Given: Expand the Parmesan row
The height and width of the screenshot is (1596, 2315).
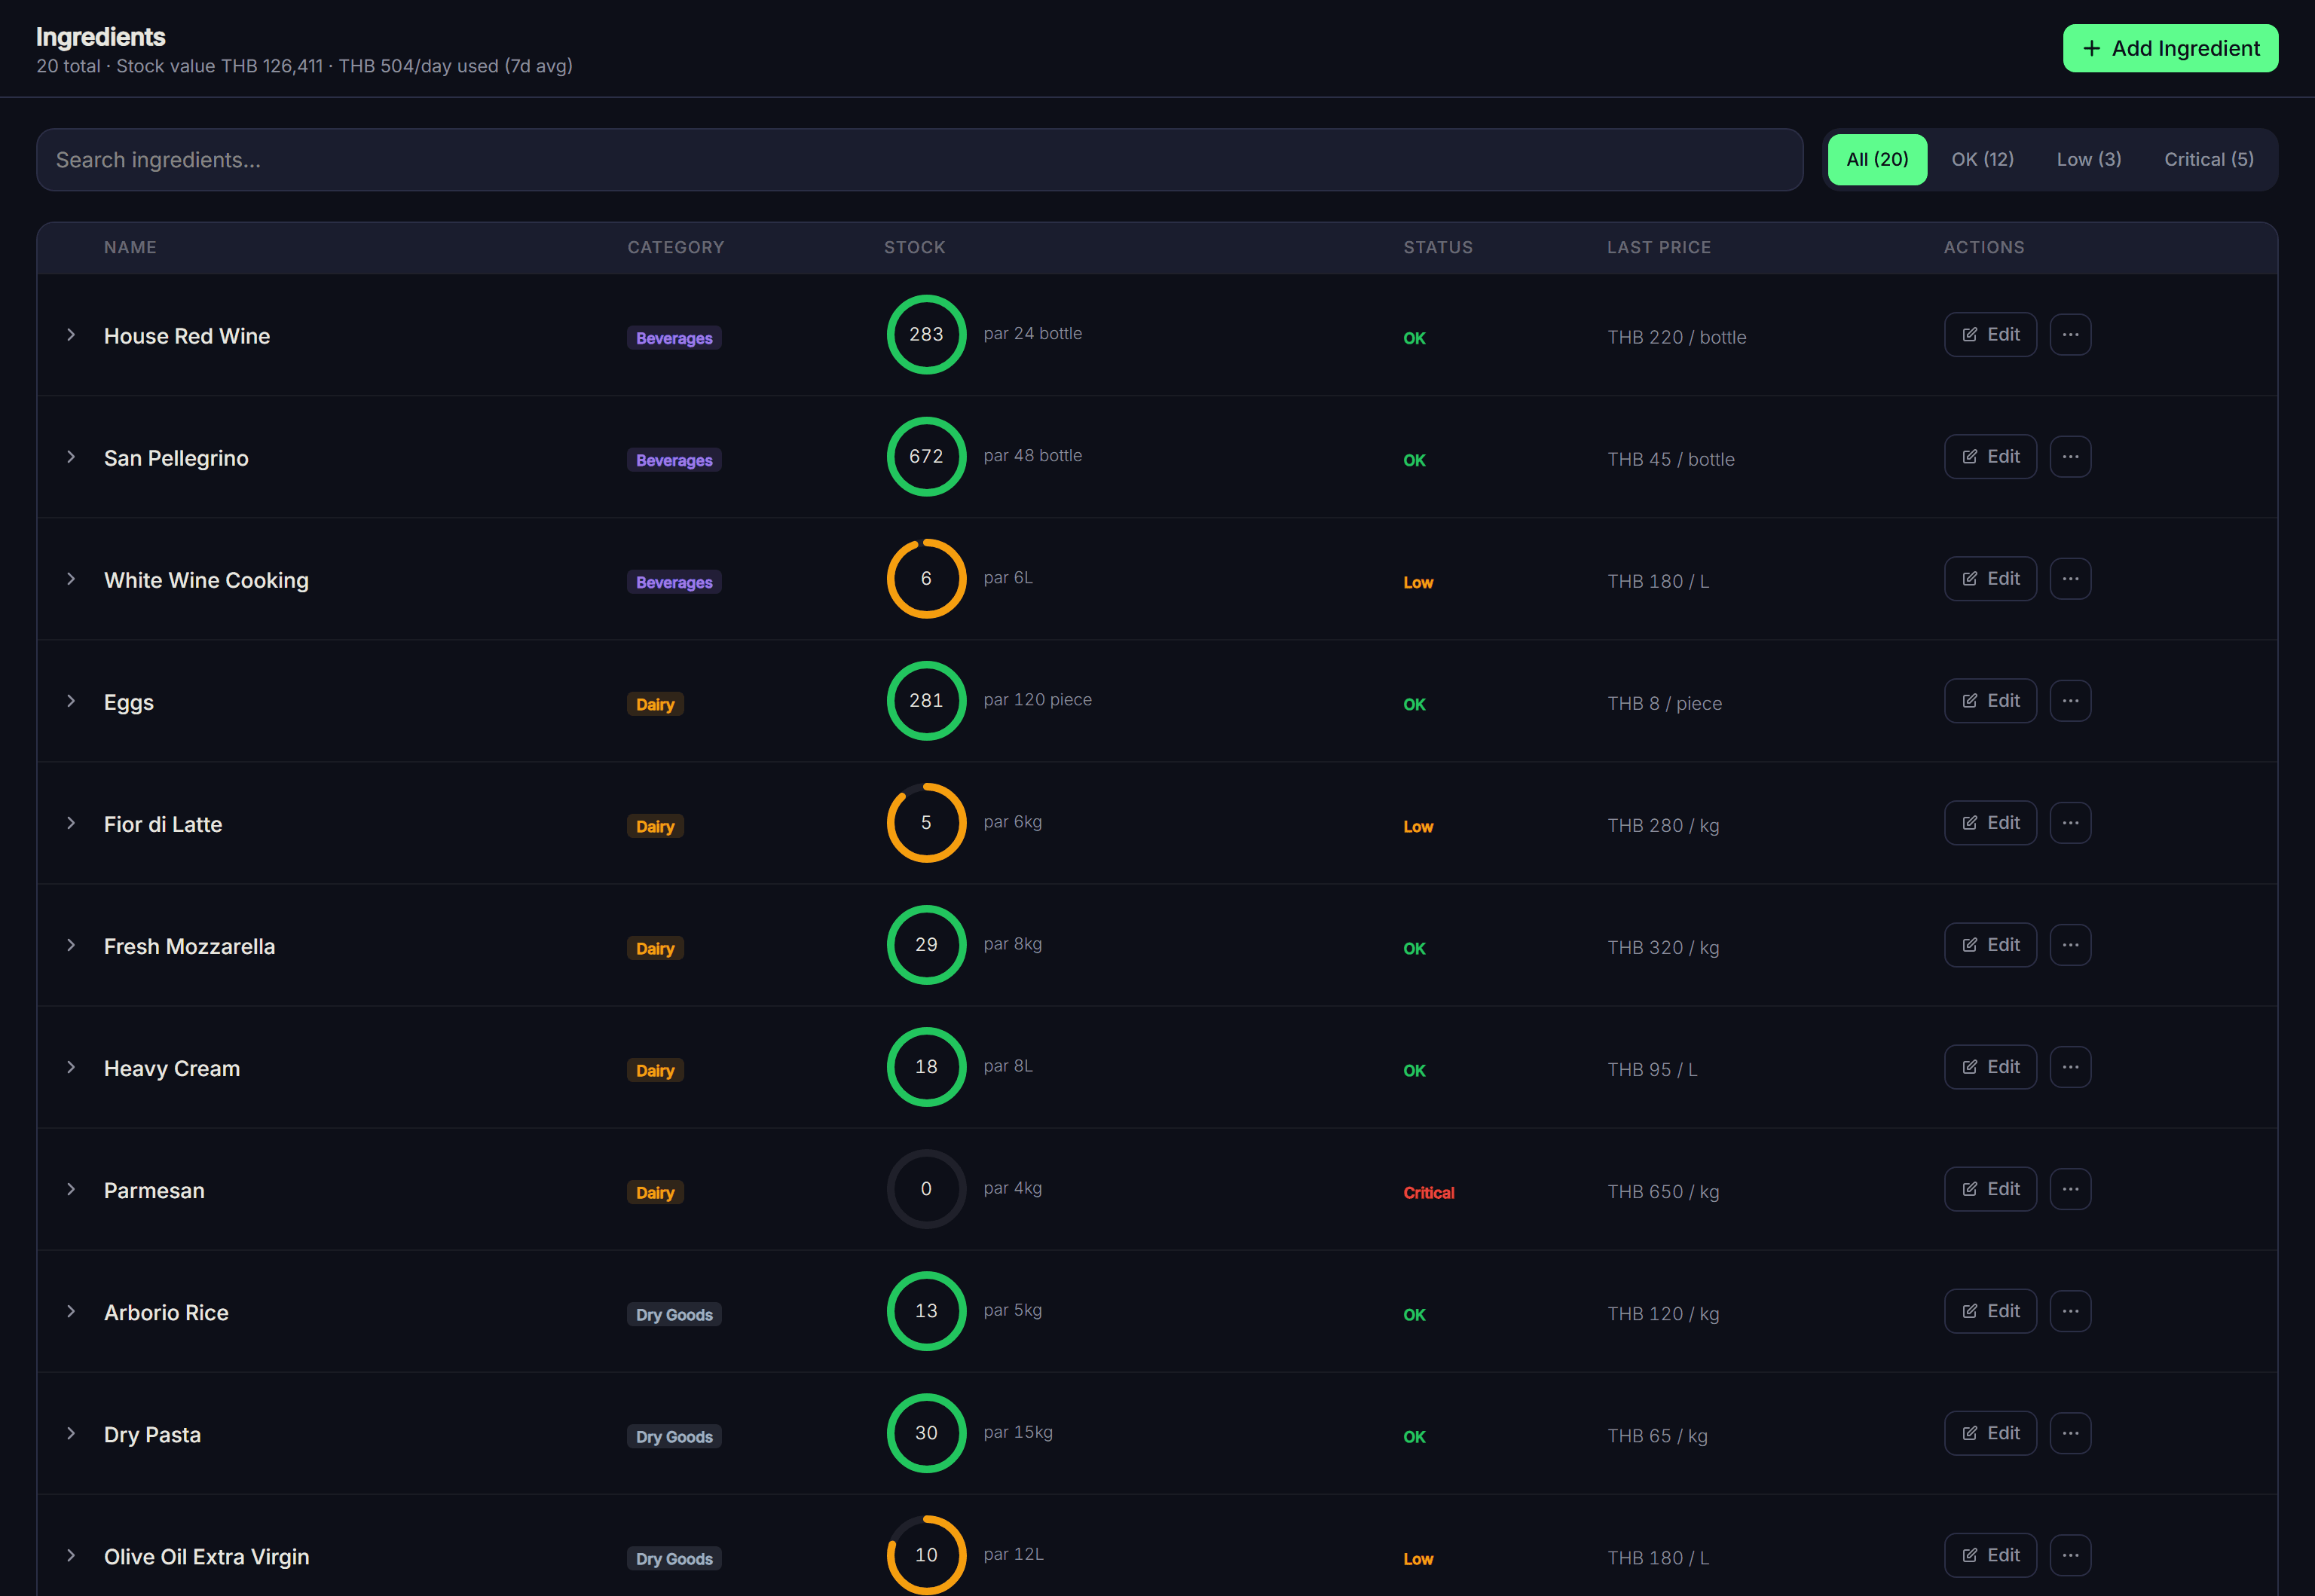Looking at the screenshot, I should click(71, 1189).
